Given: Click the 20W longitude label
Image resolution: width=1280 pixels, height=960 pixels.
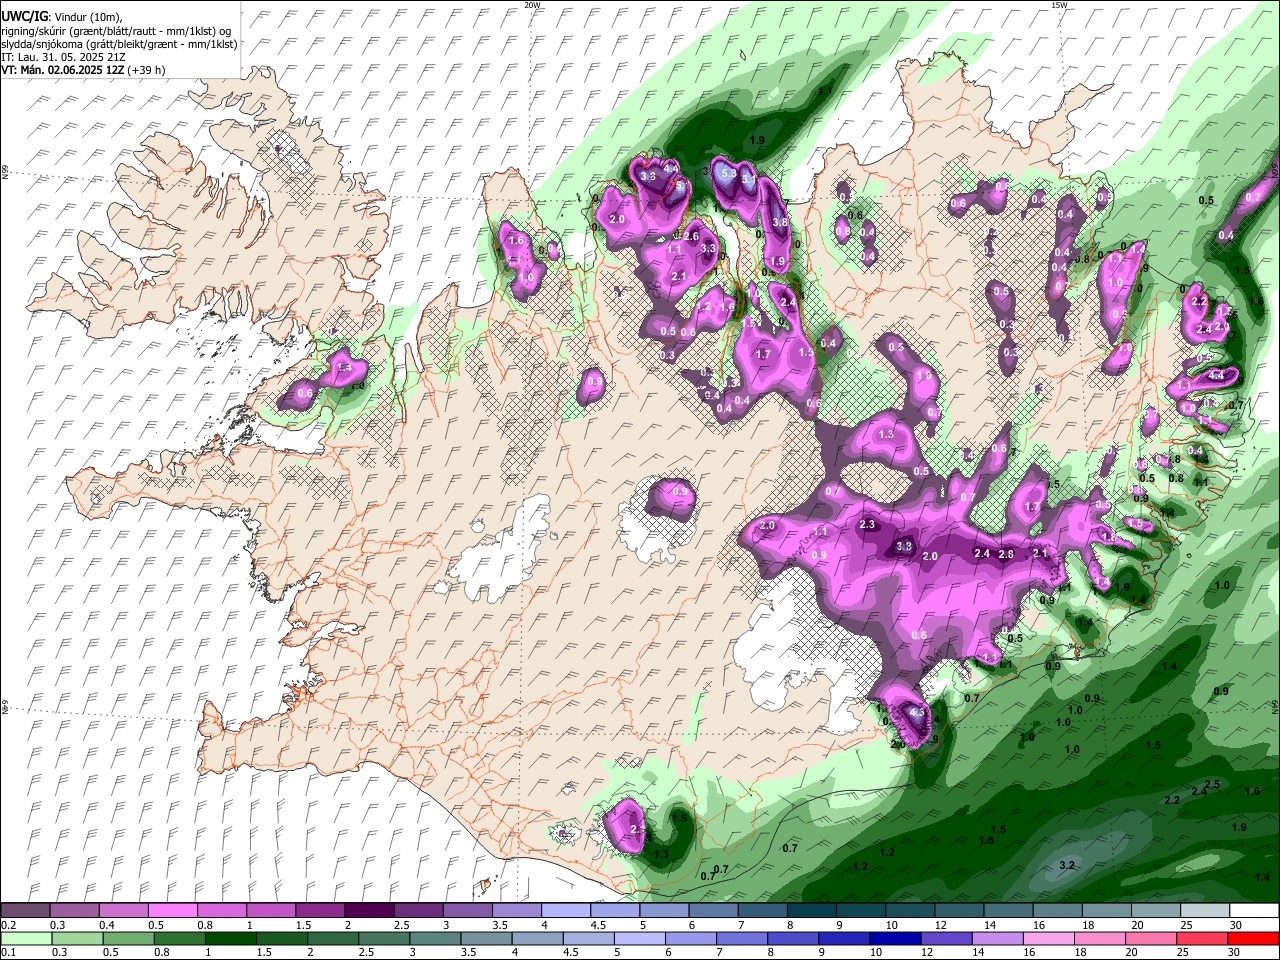Looking at the screenshot, I should click(532, 5).
